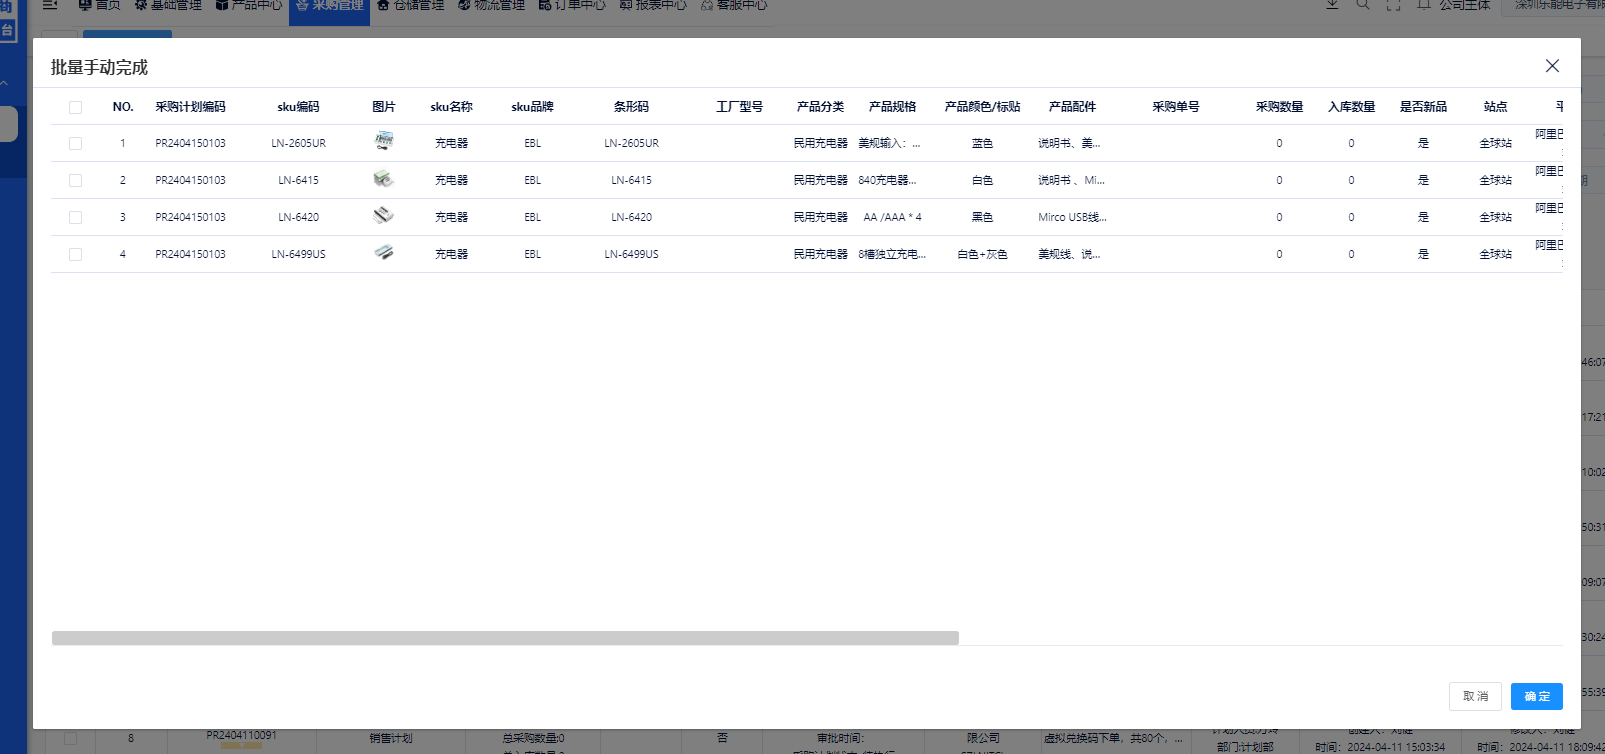Click the download icon in top bar
The width and height of the screenshot is (1605, 754).
coord(1332,5)
